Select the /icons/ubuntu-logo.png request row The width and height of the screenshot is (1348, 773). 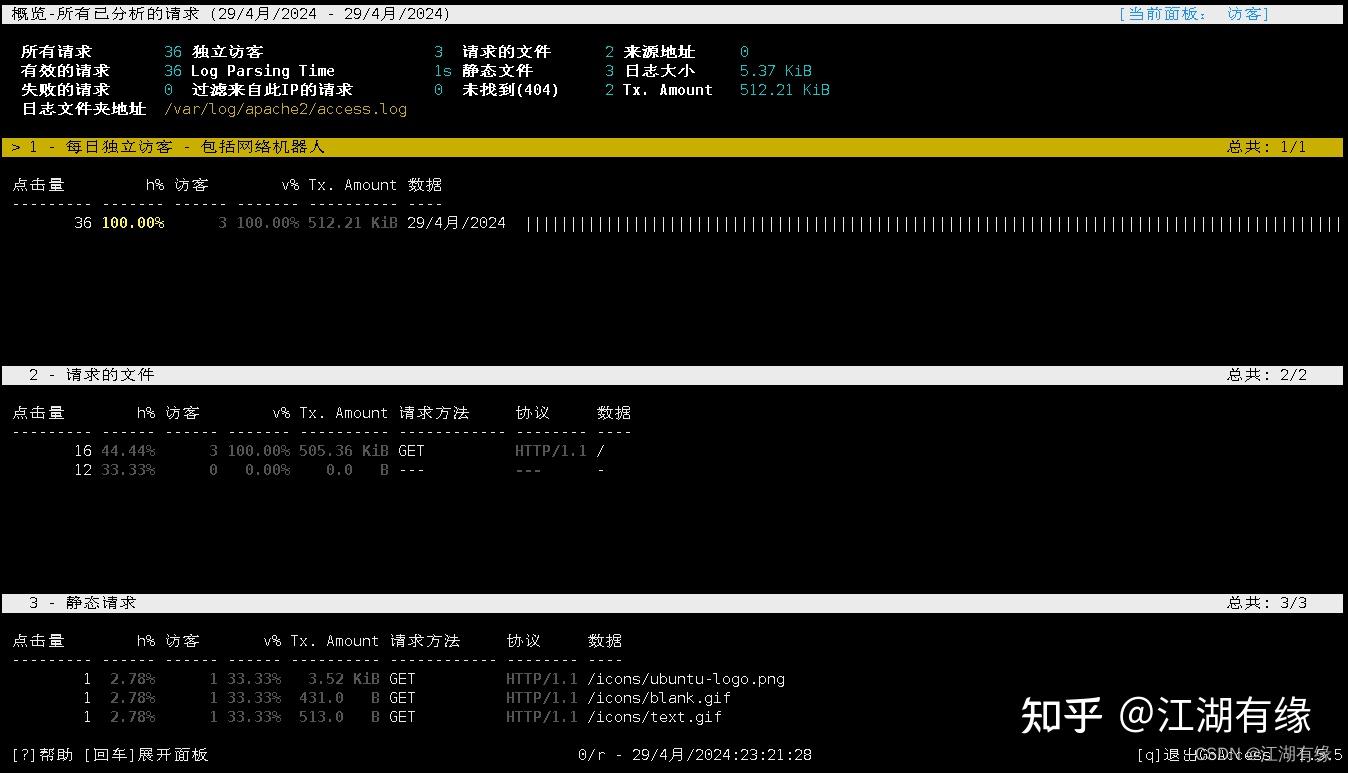point(687,678)
